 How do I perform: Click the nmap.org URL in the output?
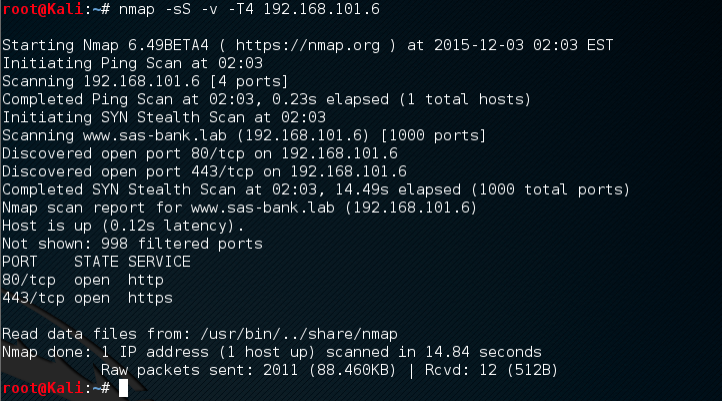[x=301, y=45]
